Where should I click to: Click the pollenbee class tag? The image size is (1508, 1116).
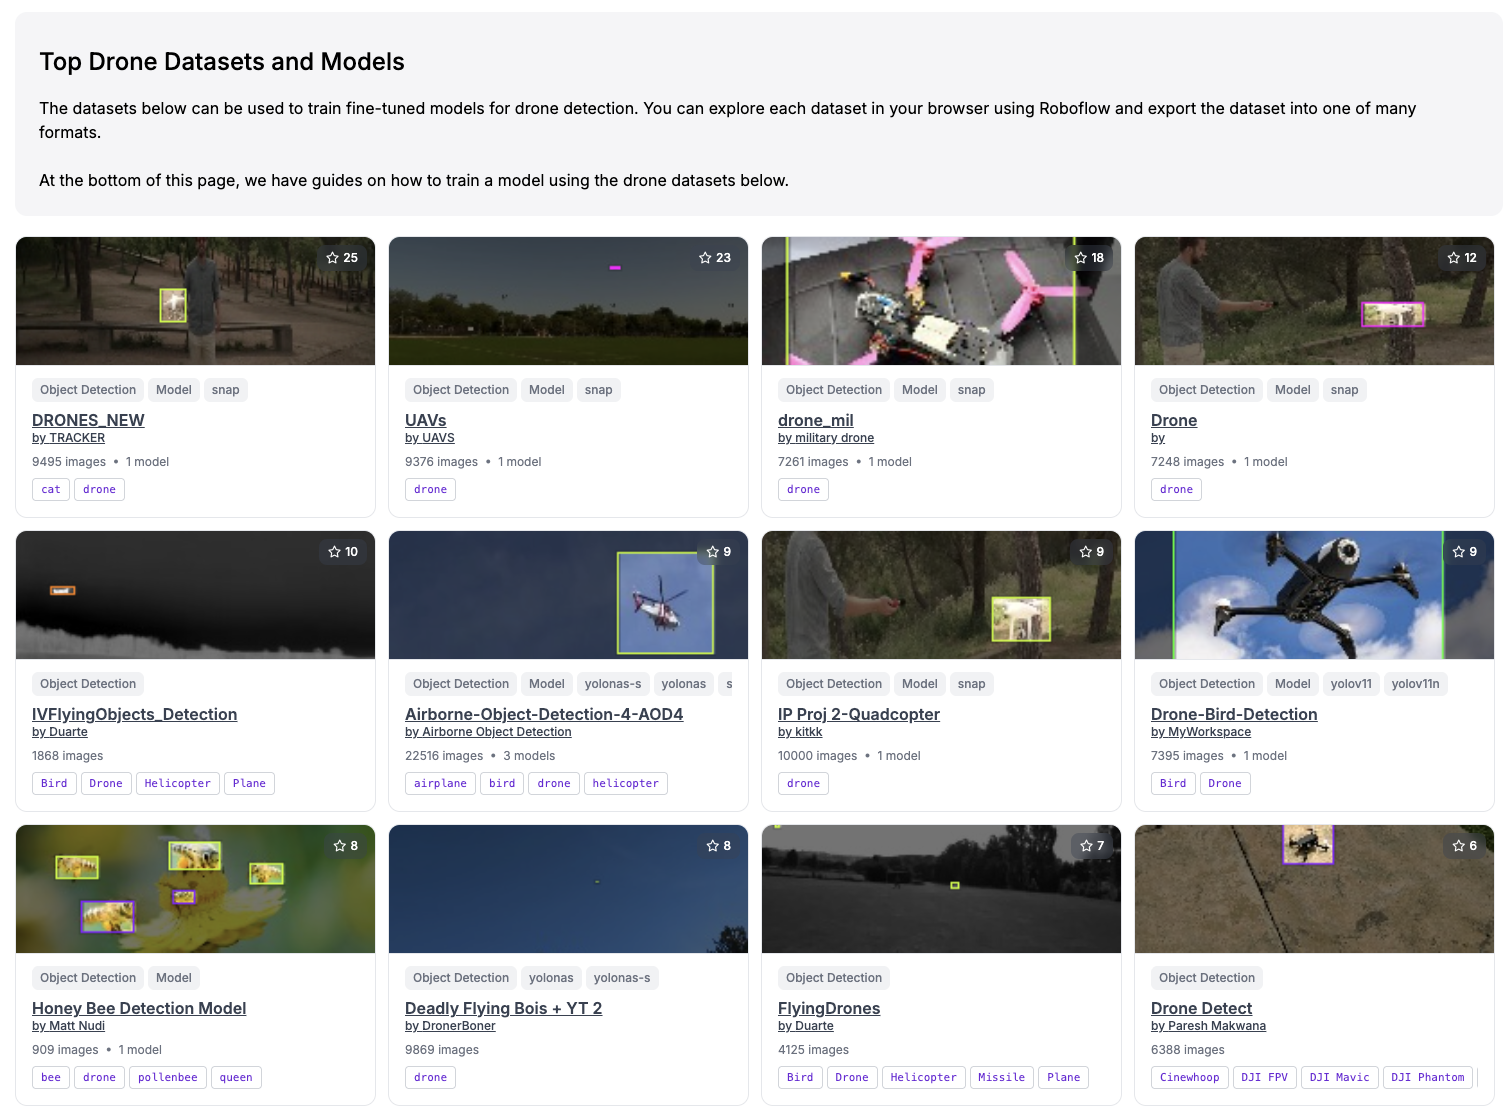click(x=168, y=1078)
